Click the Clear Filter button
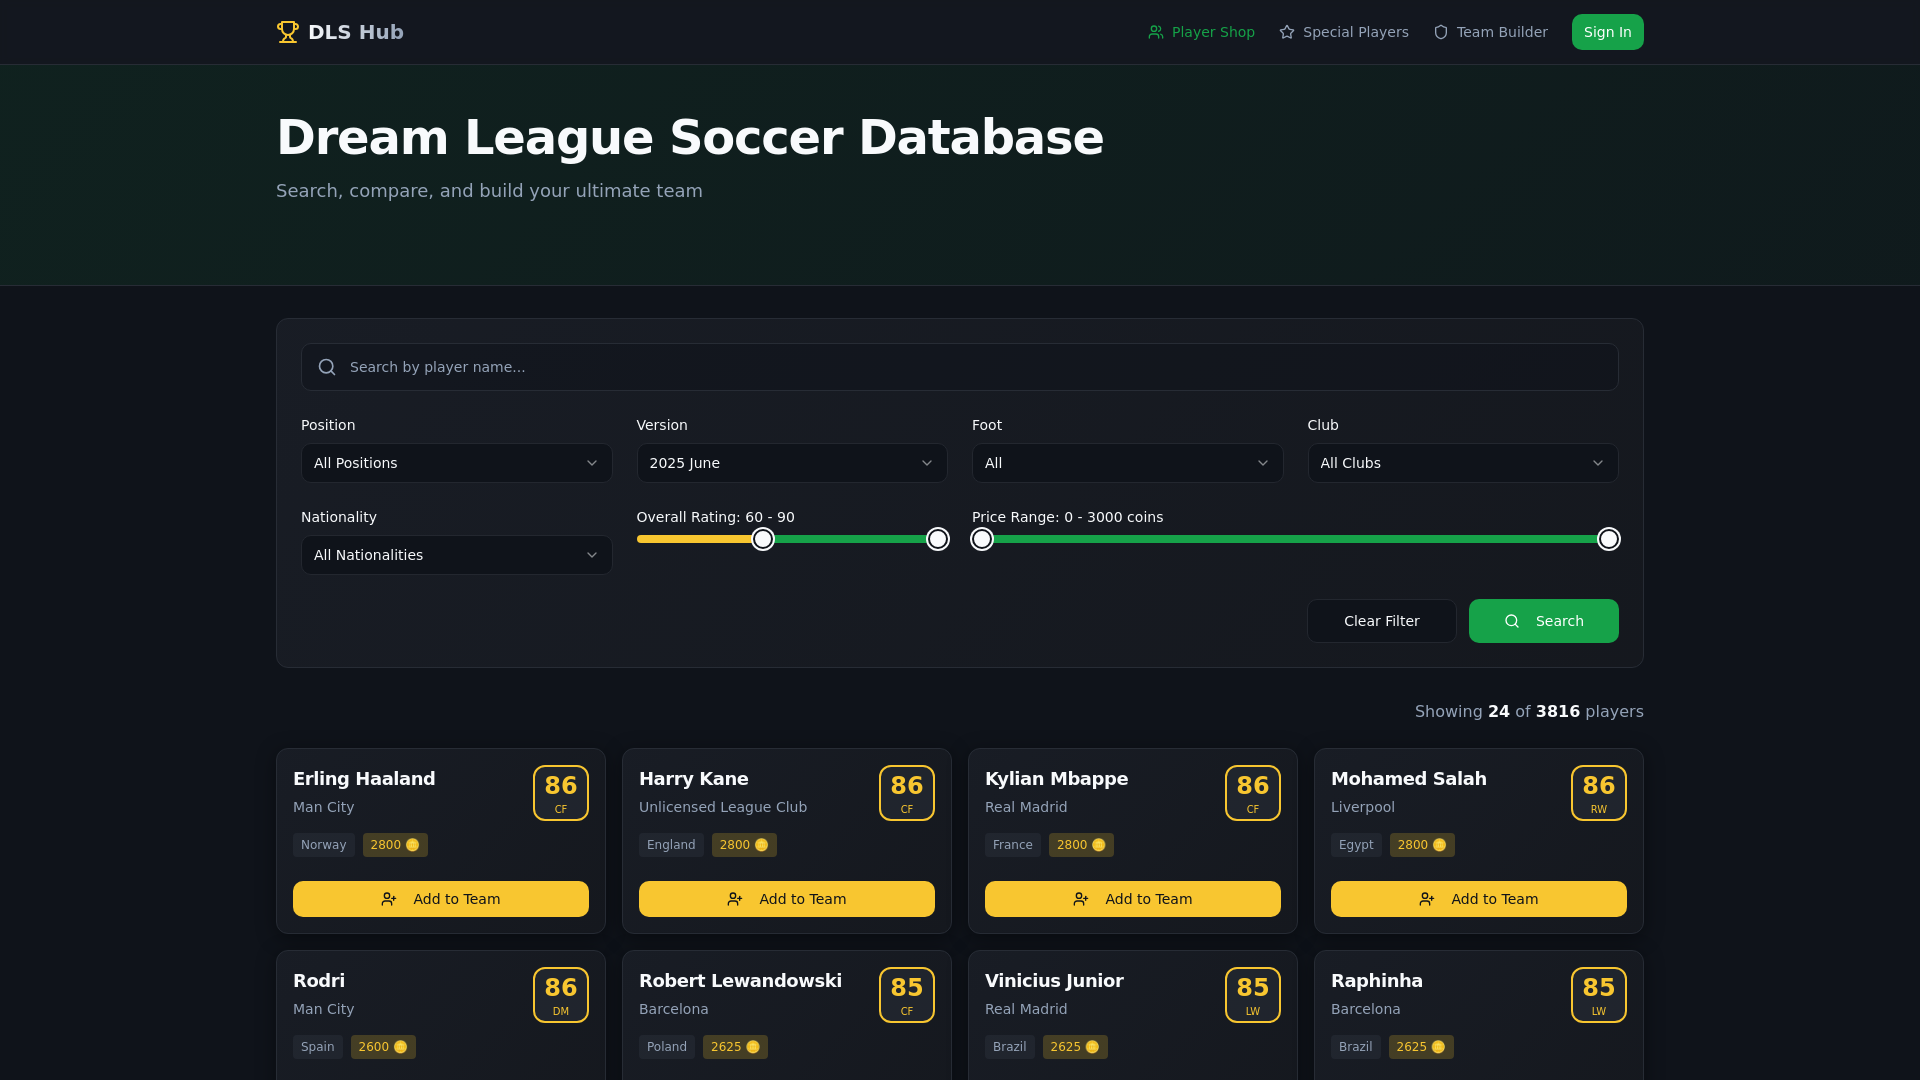 (1381, 621)
